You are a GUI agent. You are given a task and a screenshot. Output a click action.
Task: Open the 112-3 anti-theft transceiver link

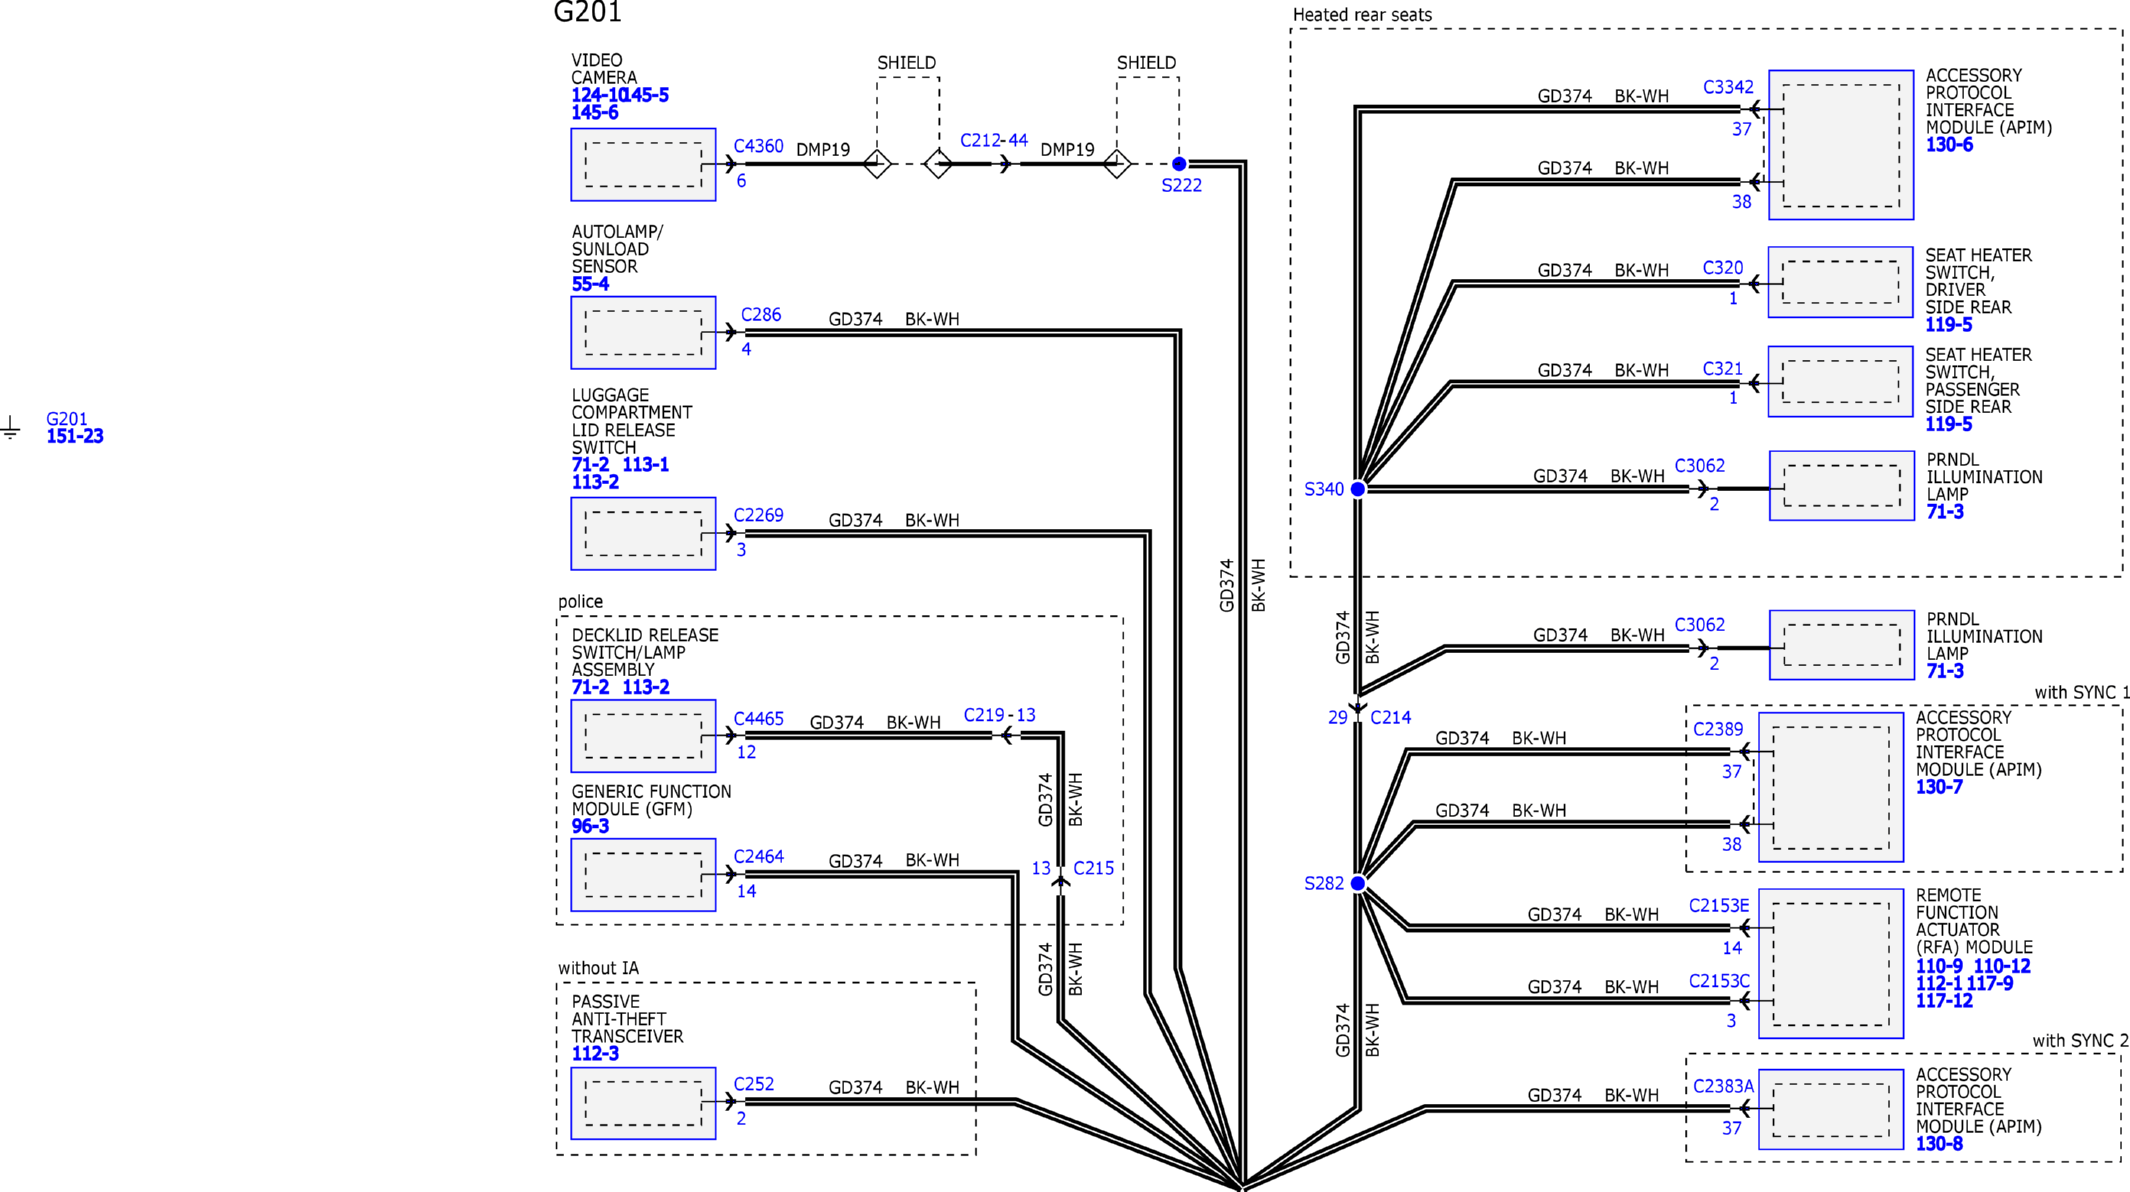[595, 1054]
